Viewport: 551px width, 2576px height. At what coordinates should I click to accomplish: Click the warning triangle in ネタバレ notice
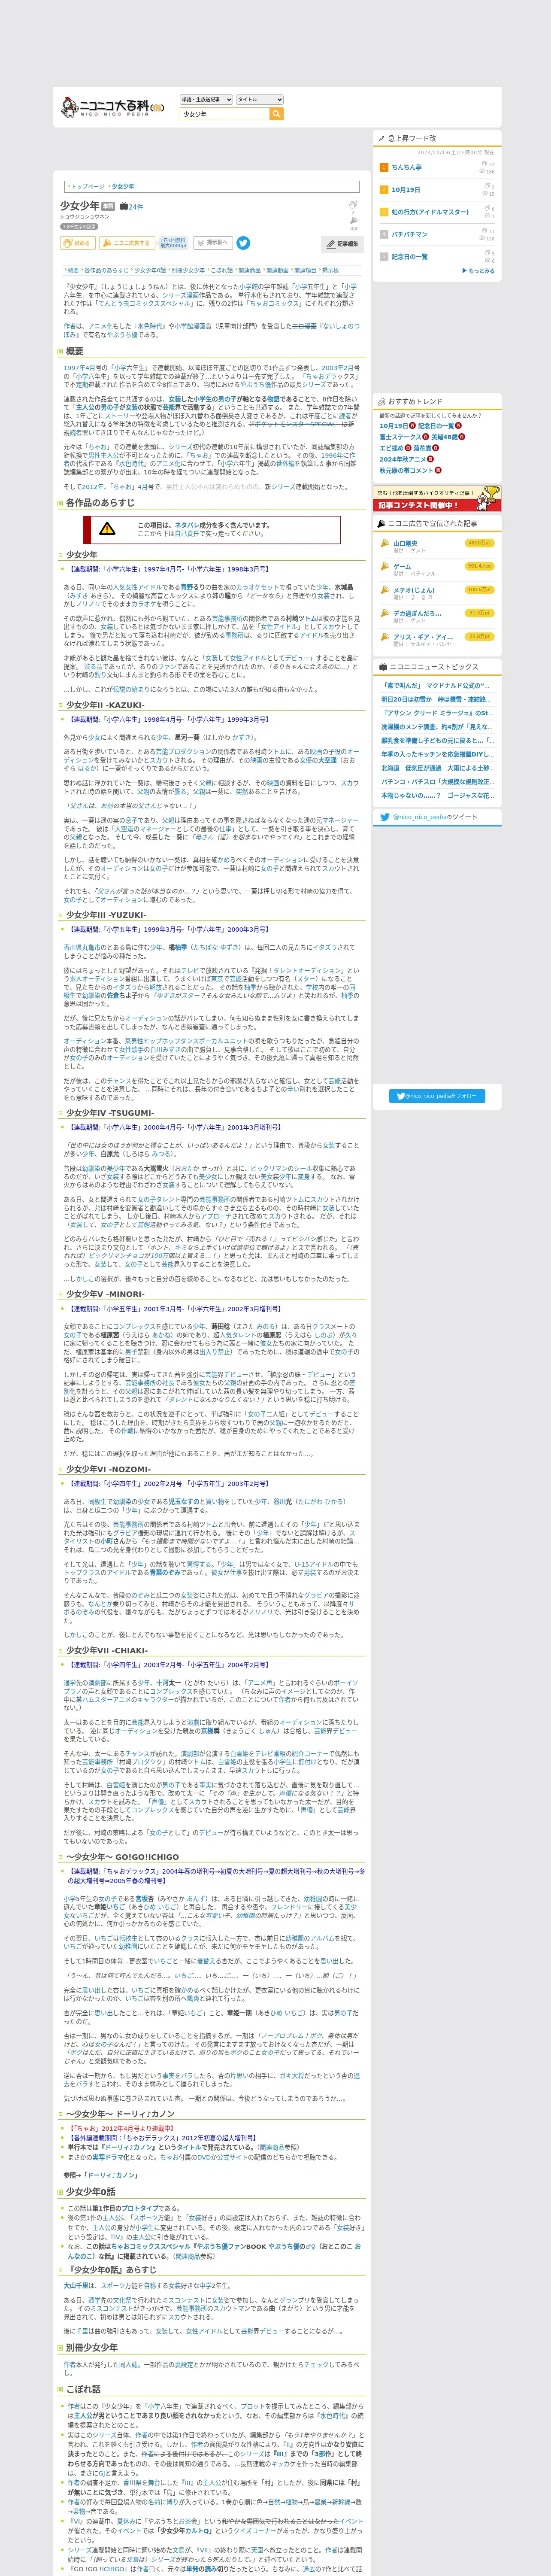(x=107, y=528)
